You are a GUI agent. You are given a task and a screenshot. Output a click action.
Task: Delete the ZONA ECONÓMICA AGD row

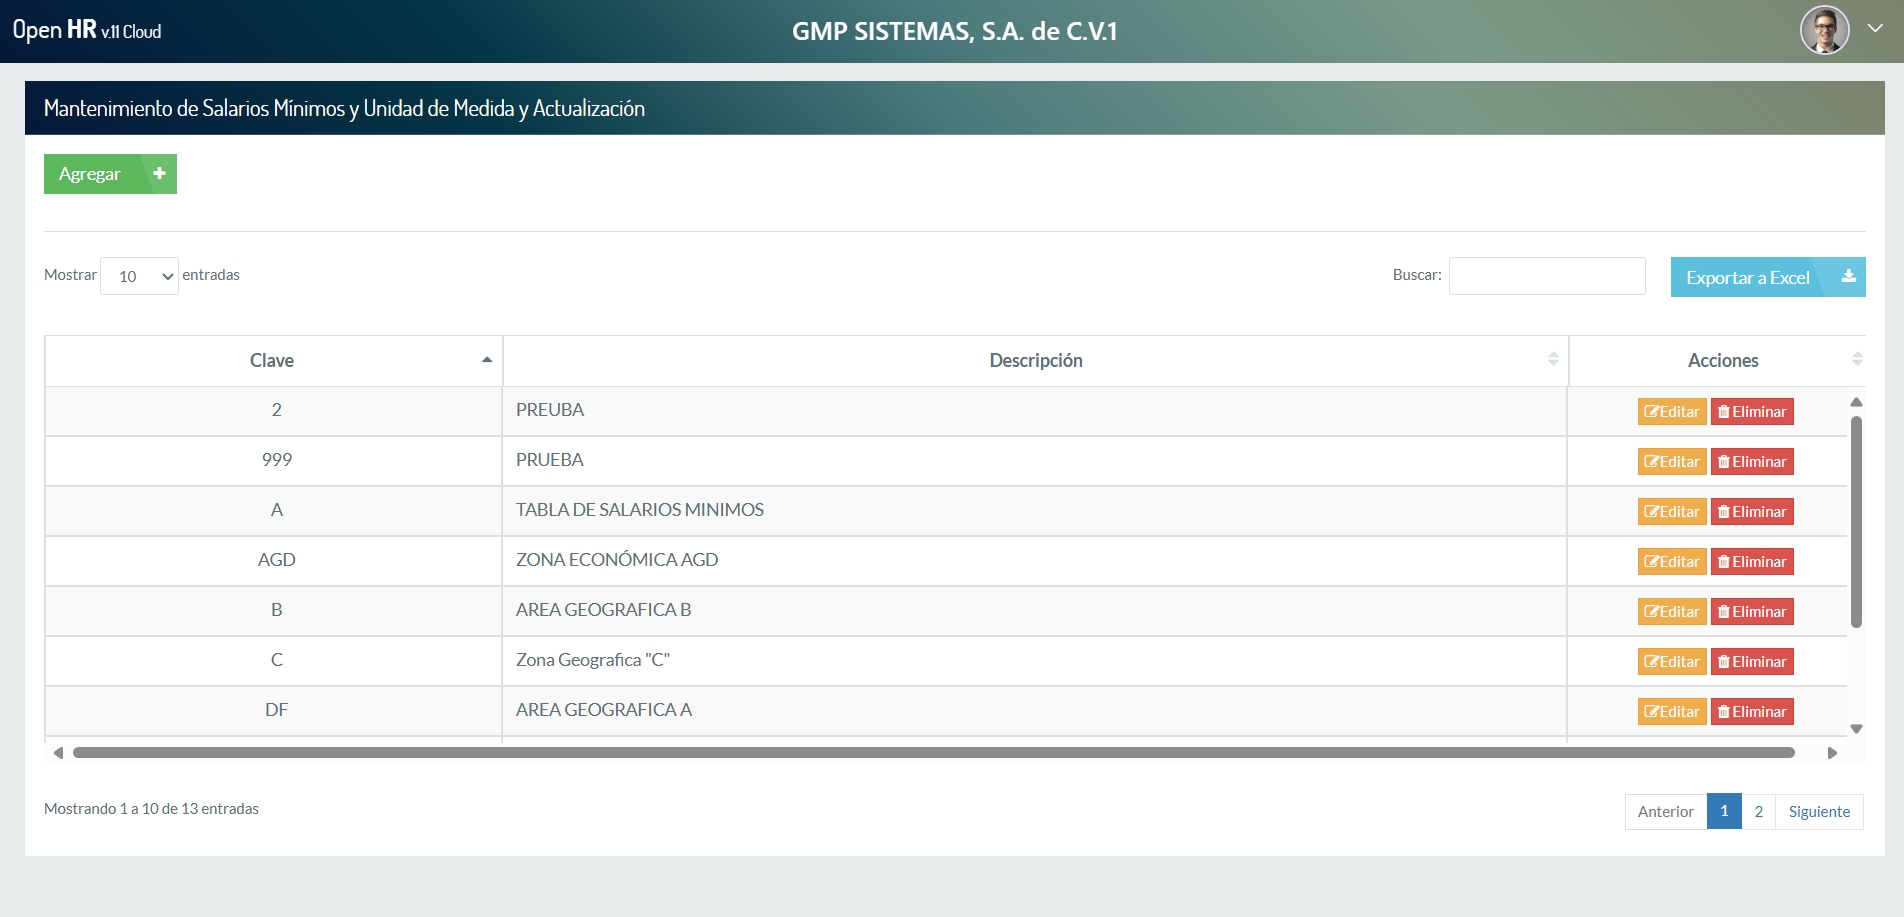[1752, 562]
